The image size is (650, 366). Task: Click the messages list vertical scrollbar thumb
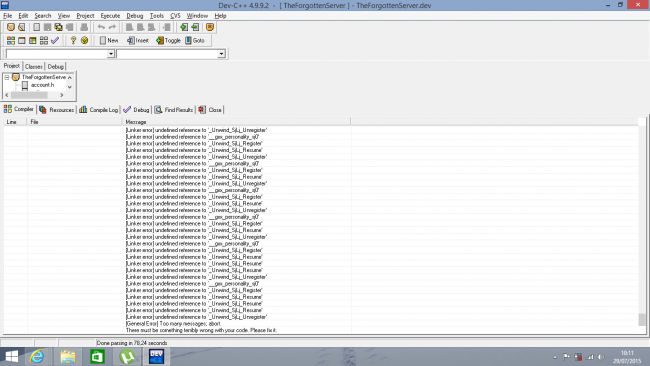pos(642,320)
